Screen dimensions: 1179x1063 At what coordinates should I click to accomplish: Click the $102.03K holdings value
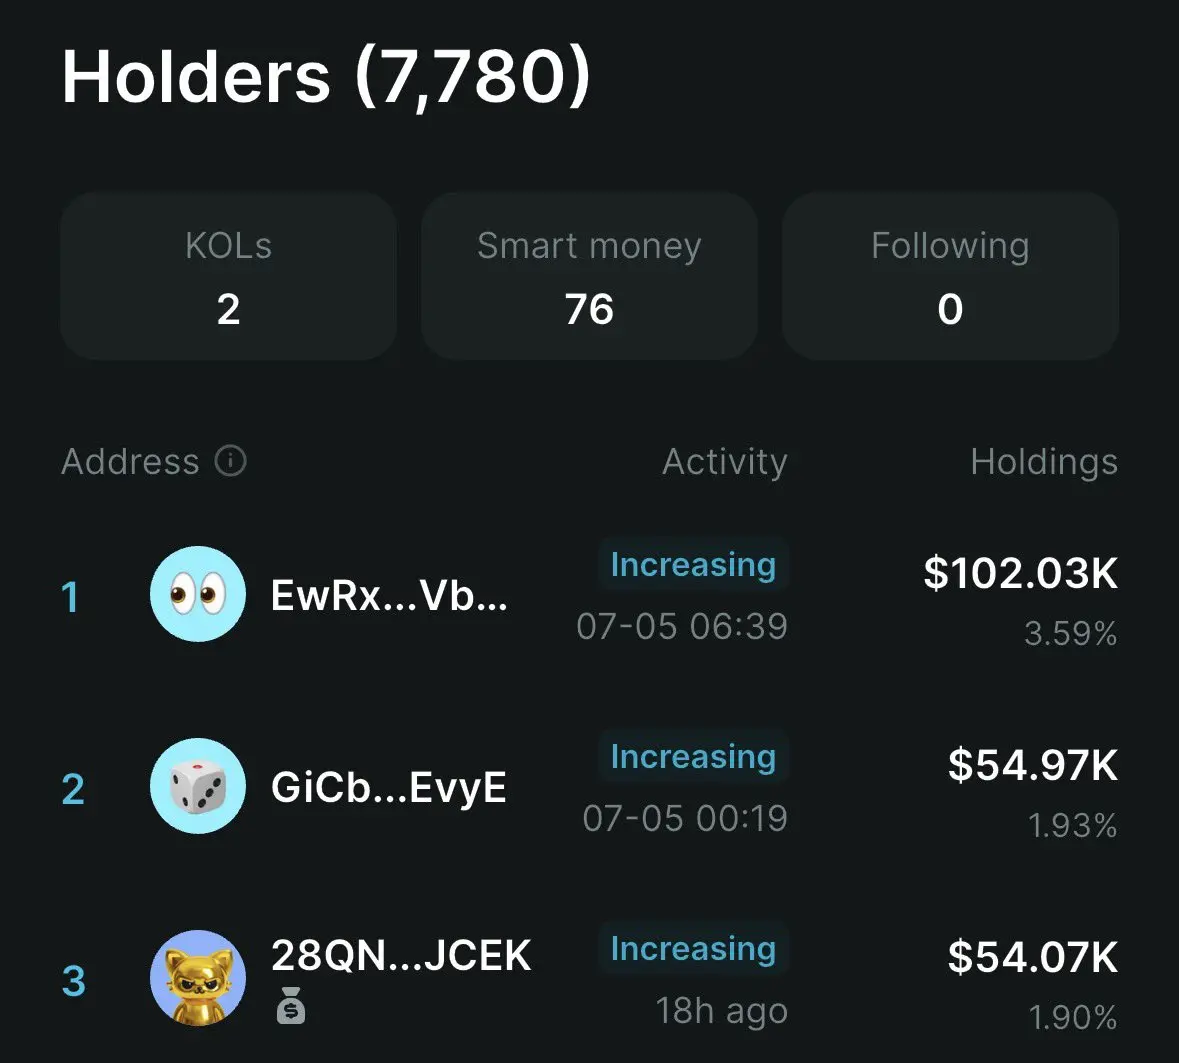click(1020, 573)
